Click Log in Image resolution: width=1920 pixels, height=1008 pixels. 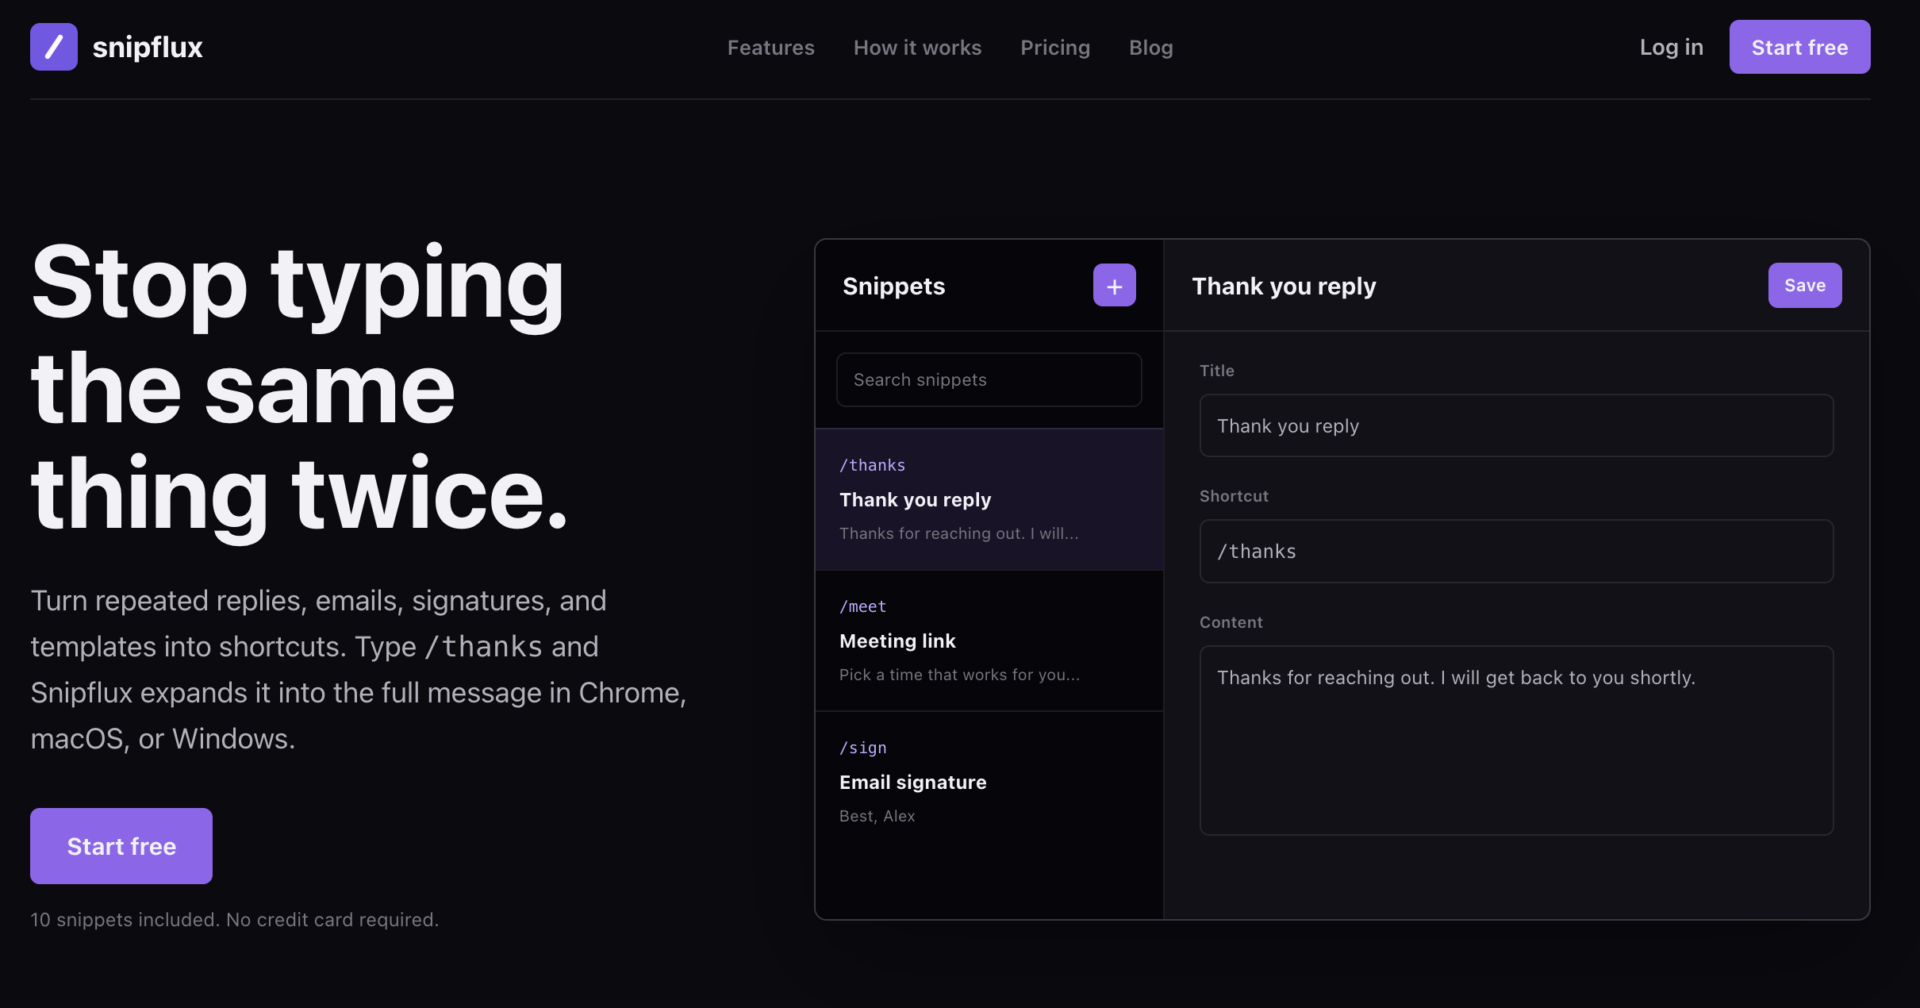[x=1671, y=47]
